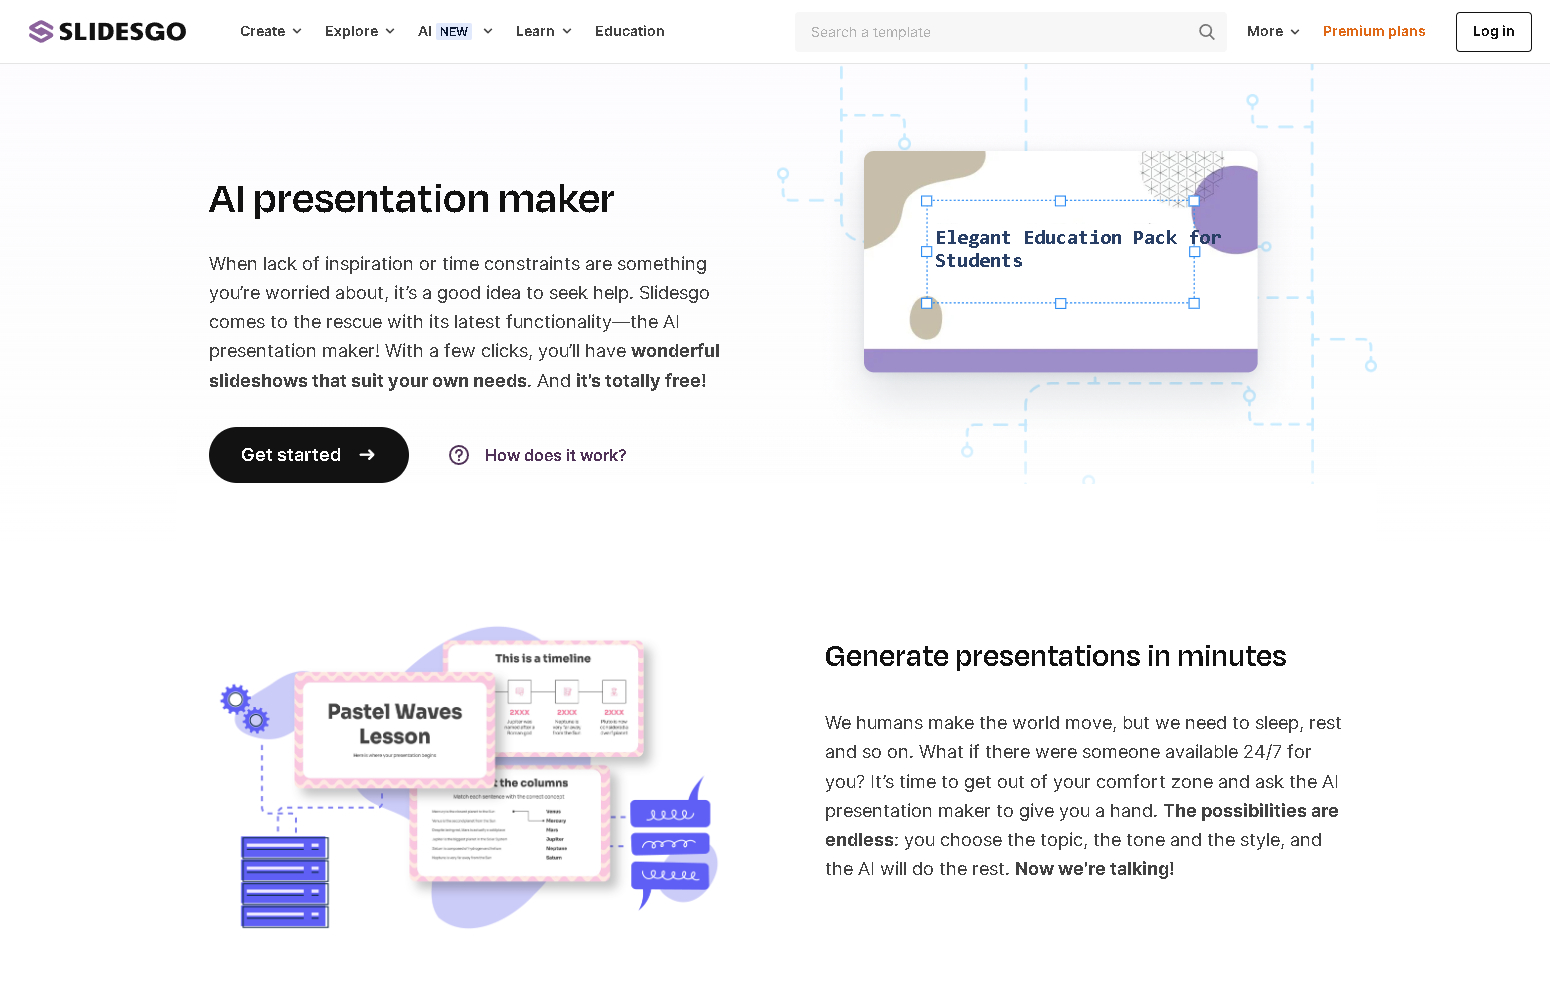This screenshot has height=986, width=1550.
Task: Select the Education menu item
Action: click(x=629, y=31)
